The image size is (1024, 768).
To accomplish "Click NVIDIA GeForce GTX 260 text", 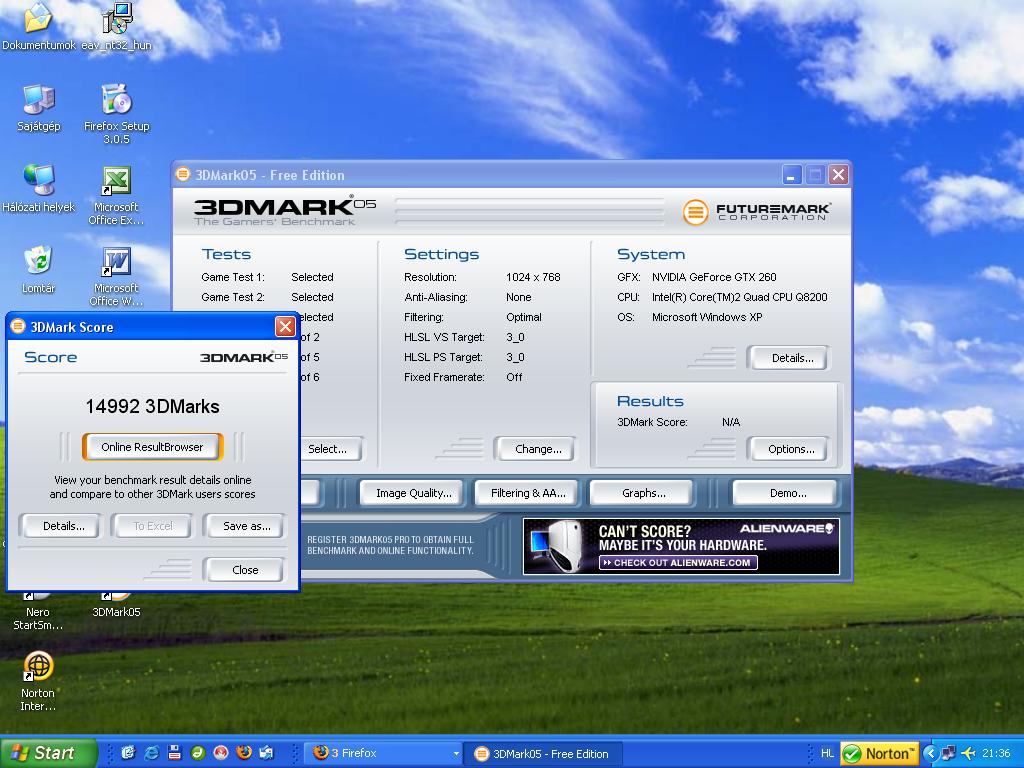I will coord(714,277).
